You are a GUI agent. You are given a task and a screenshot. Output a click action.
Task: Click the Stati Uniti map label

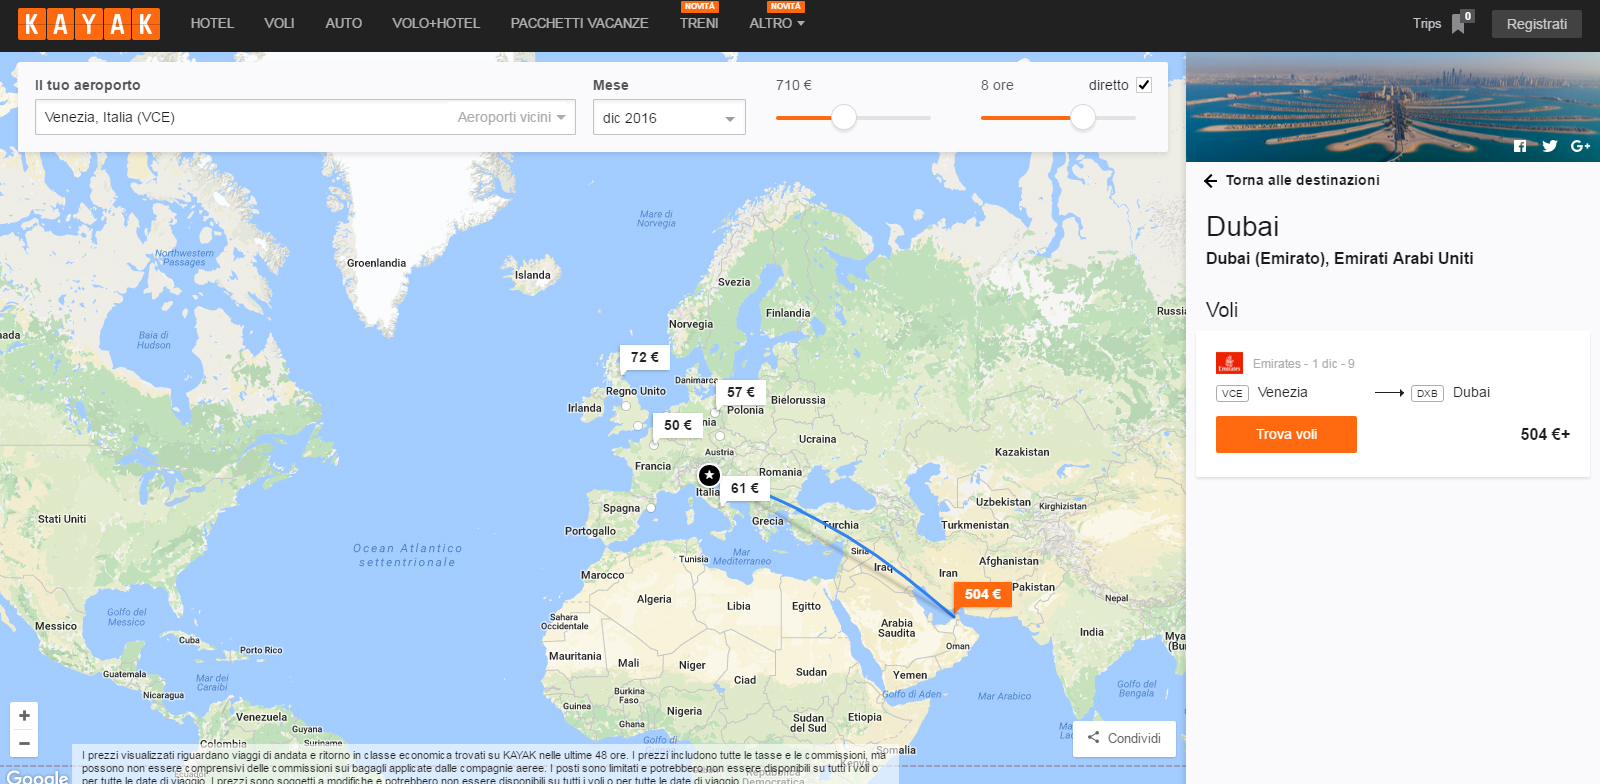coord(62,519)
